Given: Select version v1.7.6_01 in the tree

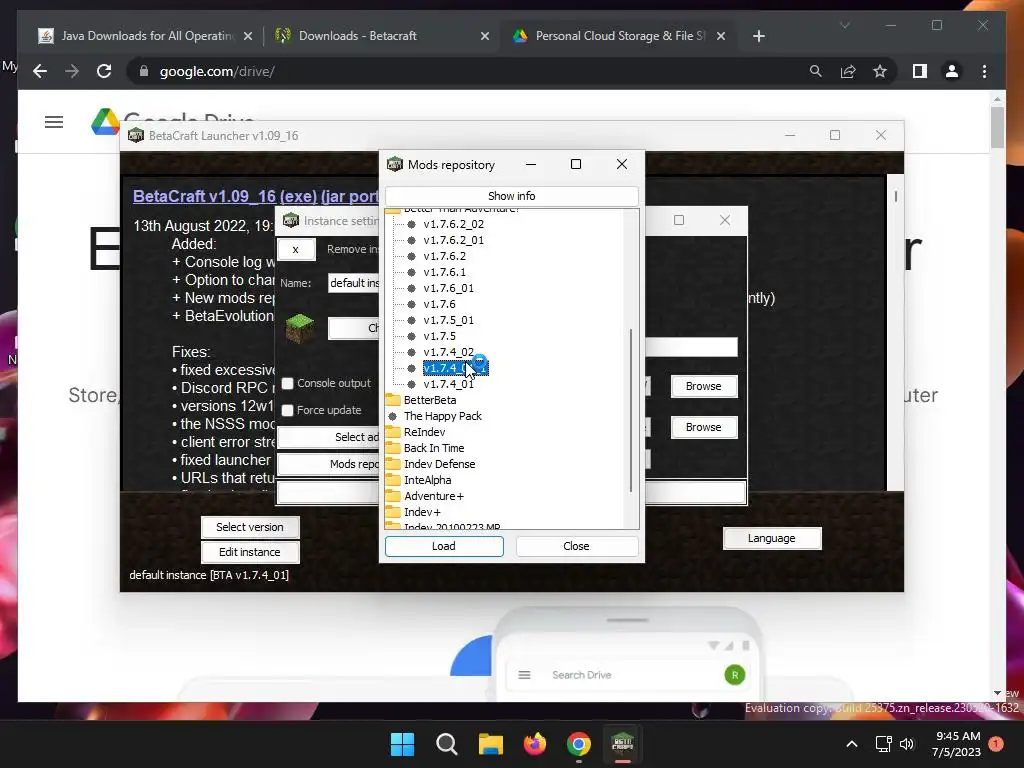Looking at the screenshot, I should click(448, 288).
